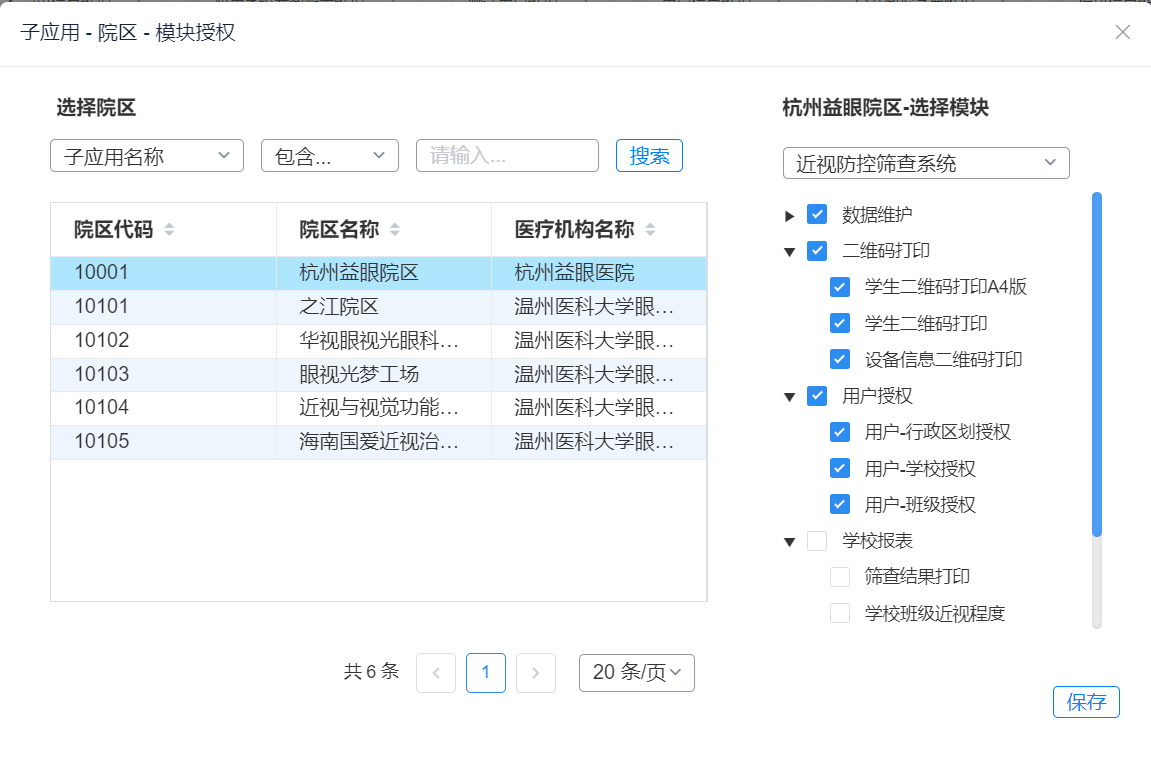This screenshot has width=1151, height=782.
Task: Close the 模块授权 dialog
Action: [1122, 32]
